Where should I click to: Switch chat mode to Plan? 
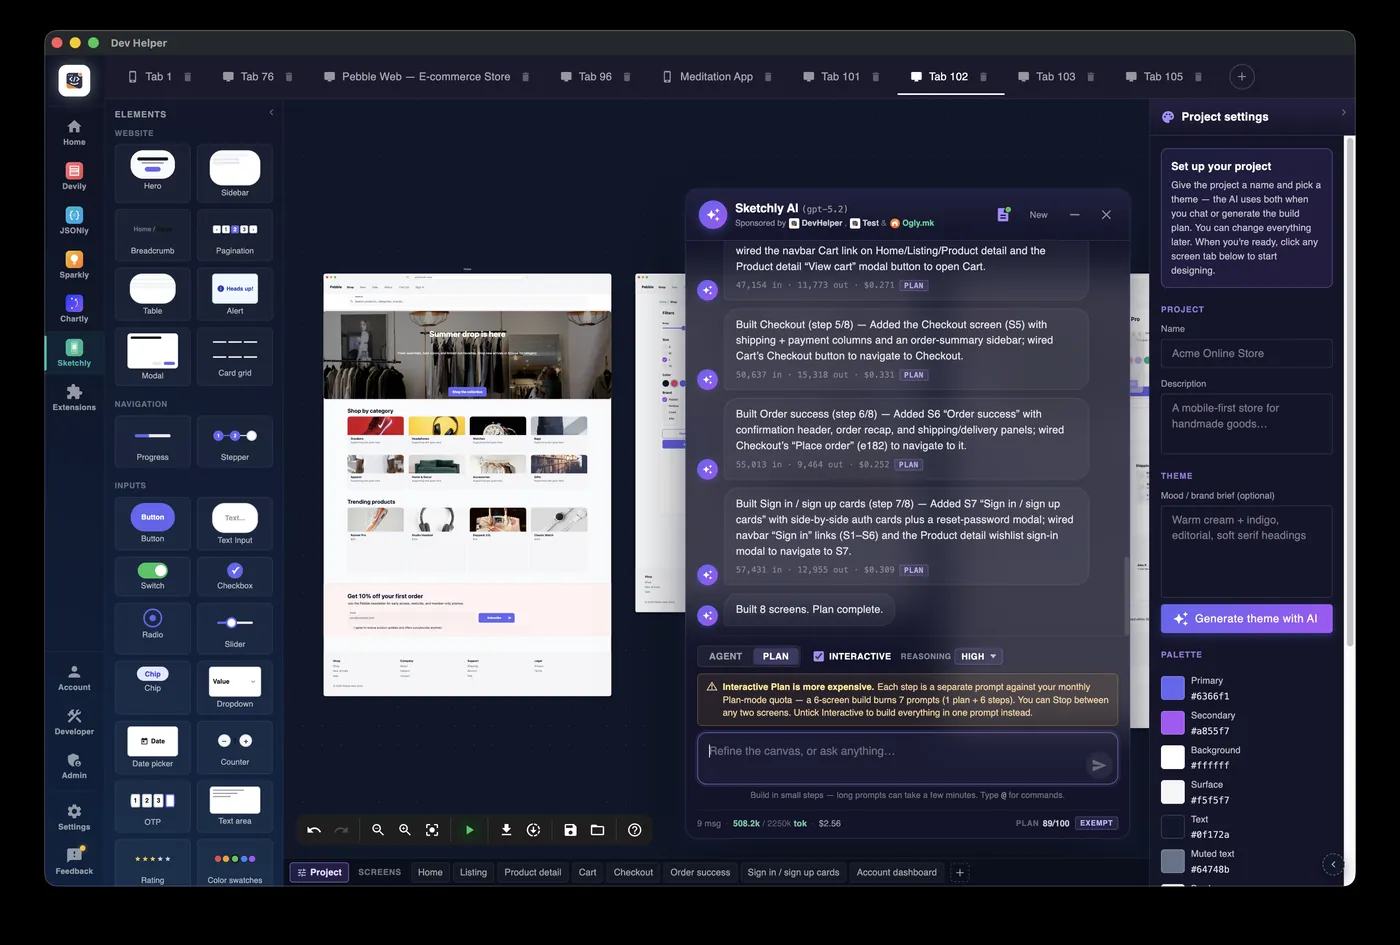[x=776, y=656]
